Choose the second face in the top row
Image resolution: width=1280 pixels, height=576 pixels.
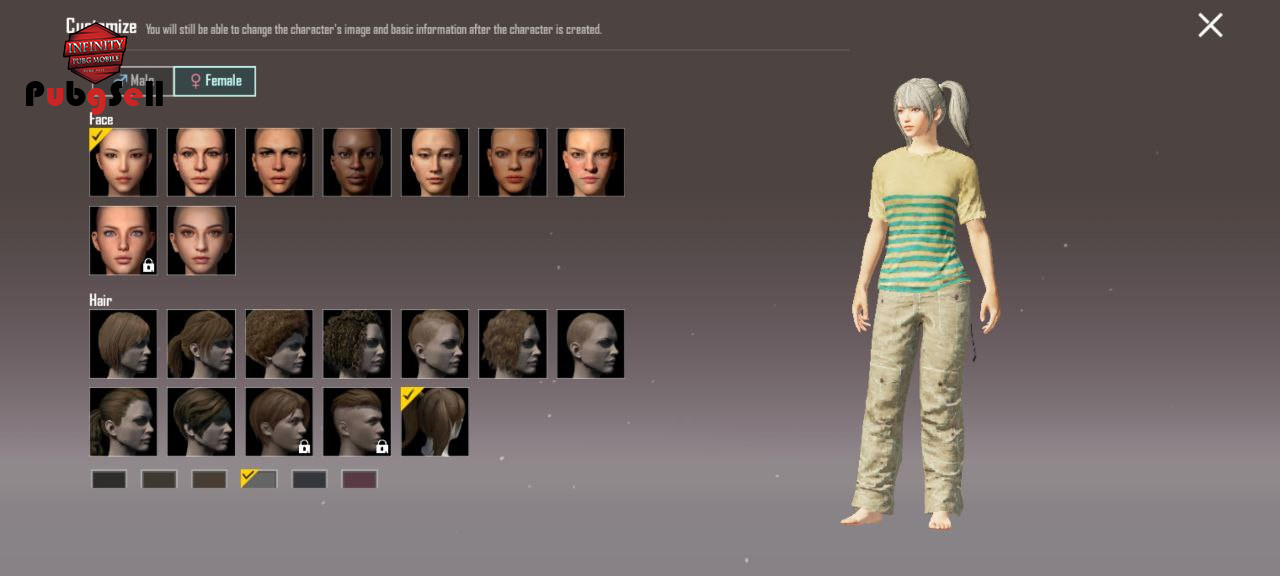point(201,162)
